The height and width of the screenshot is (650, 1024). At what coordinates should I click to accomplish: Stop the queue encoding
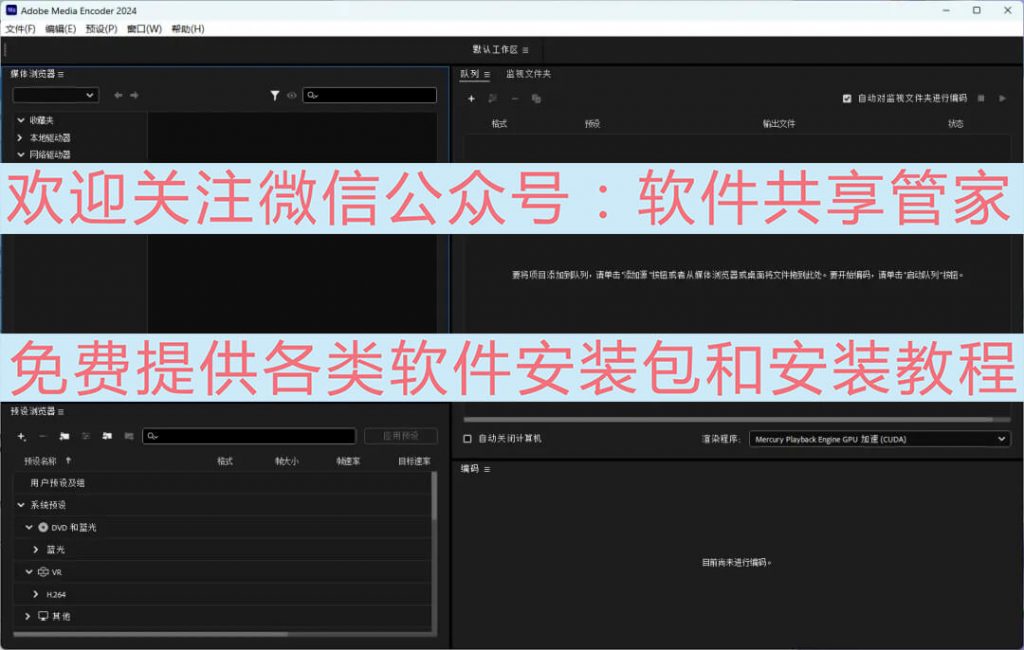click(x=981, y=98)
